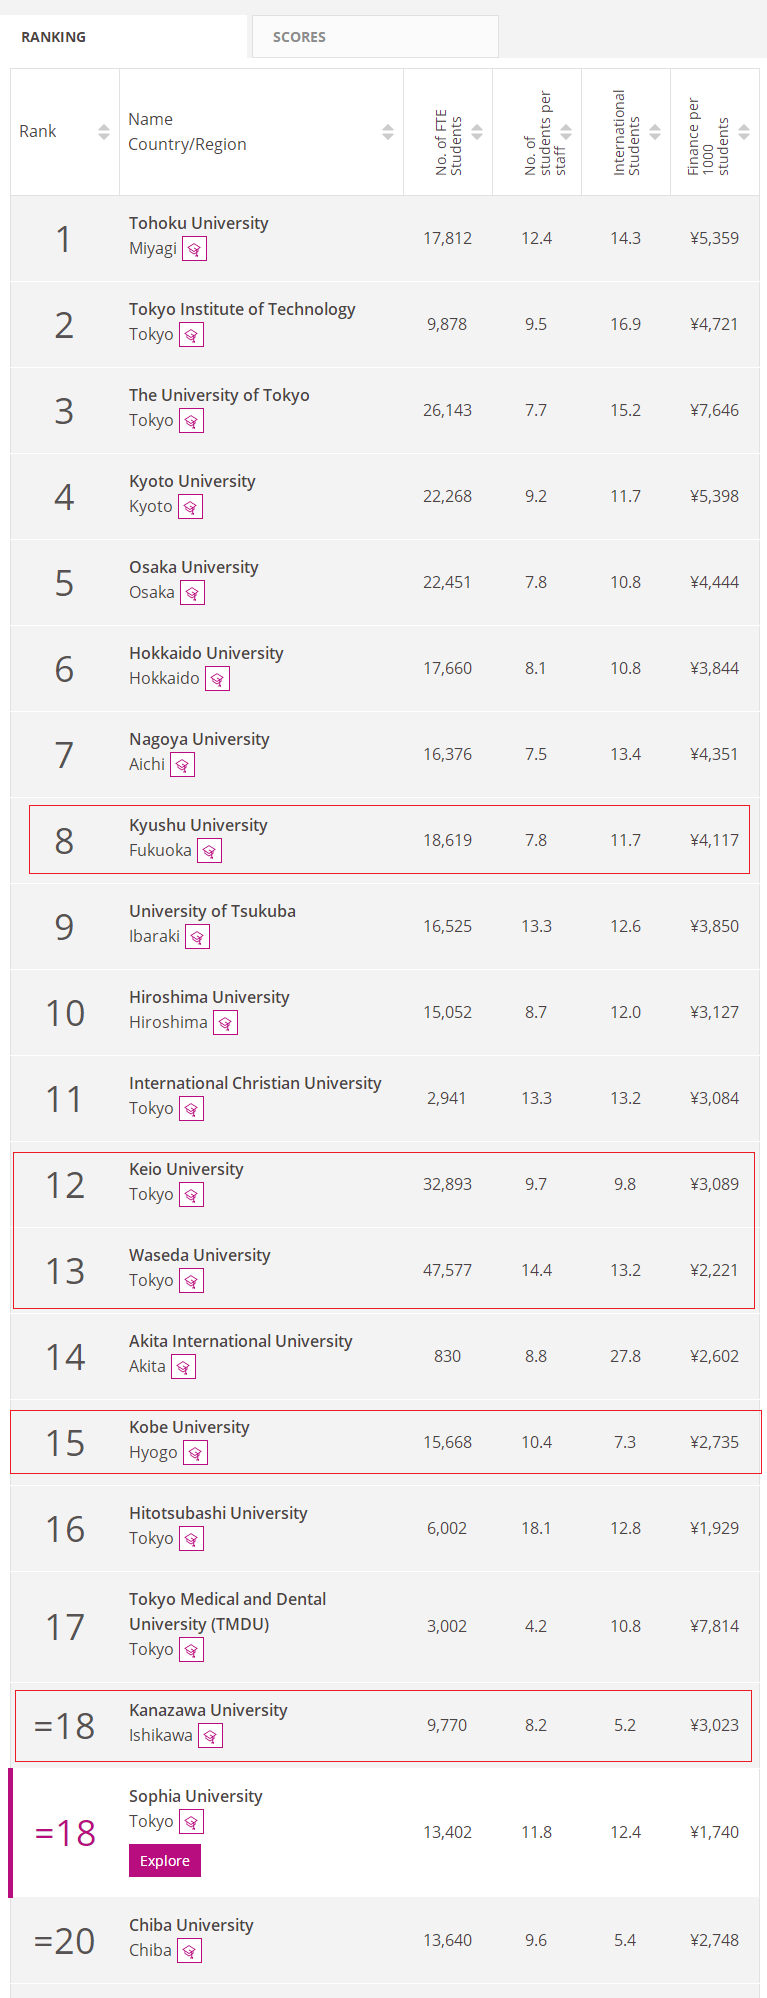Click graduation cap icon next to Akita

point(183,1367)
